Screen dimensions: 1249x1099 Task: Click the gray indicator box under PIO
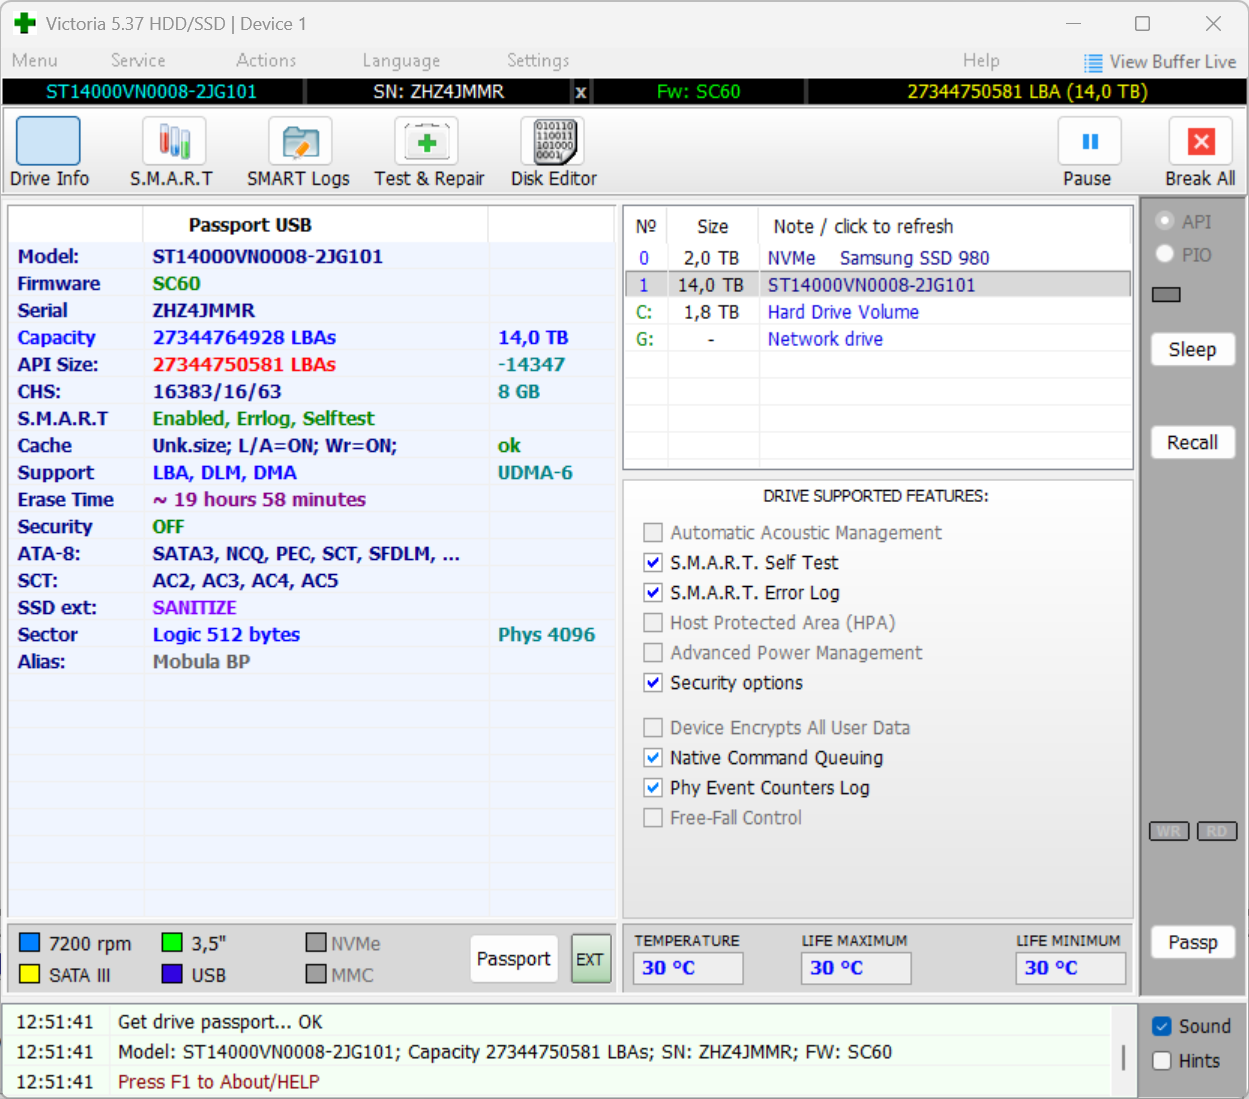pos(1166,295)
